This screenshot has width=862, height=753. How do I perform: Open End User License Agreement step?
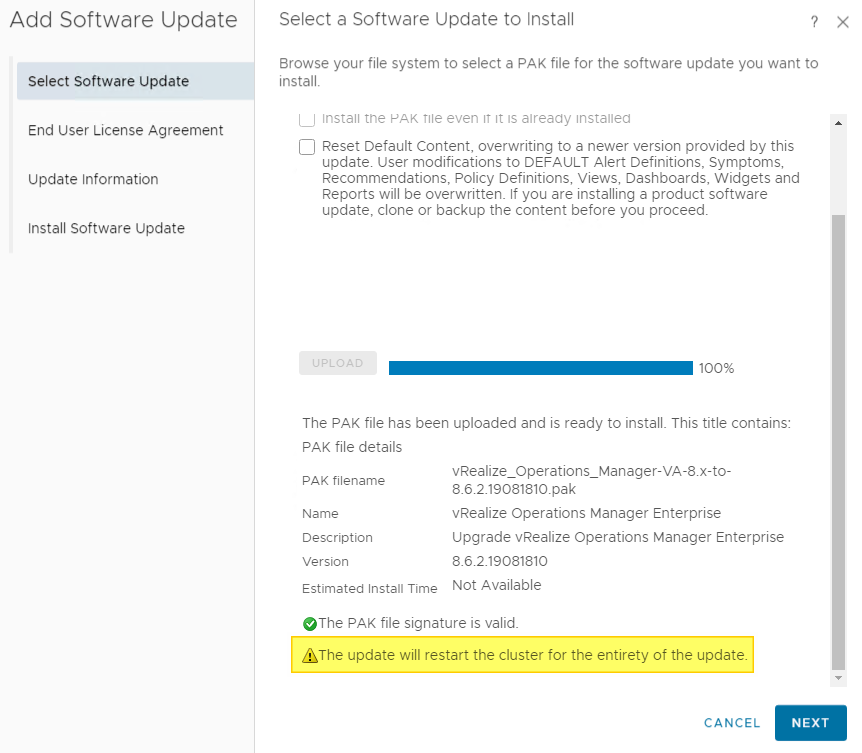125,130
